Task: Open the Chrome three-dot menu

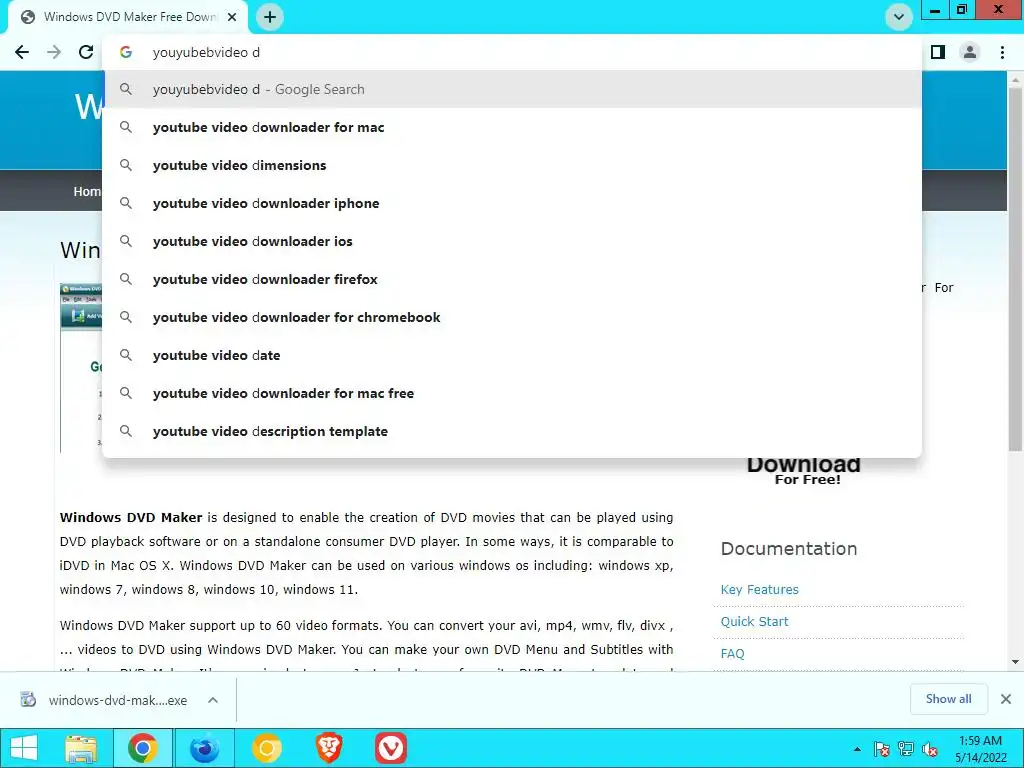Action: [1002, 52]
